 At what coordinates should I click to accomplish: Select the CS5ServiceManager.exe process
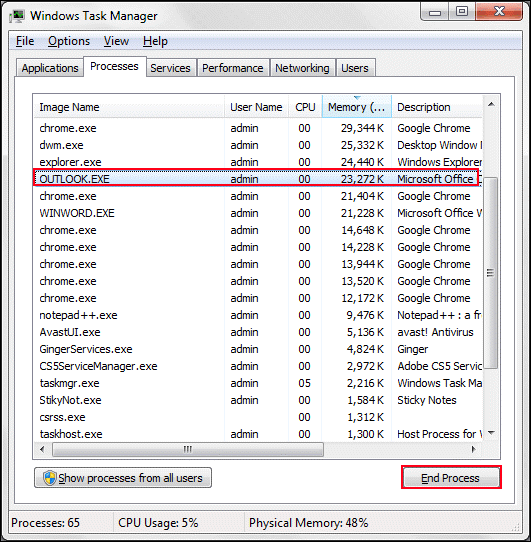pos(258,366)
